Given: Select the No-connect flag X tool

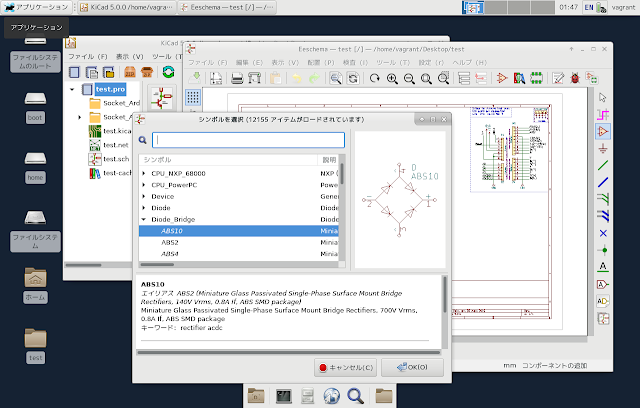Looking at the screenshot, I should (x=603, y=233).
